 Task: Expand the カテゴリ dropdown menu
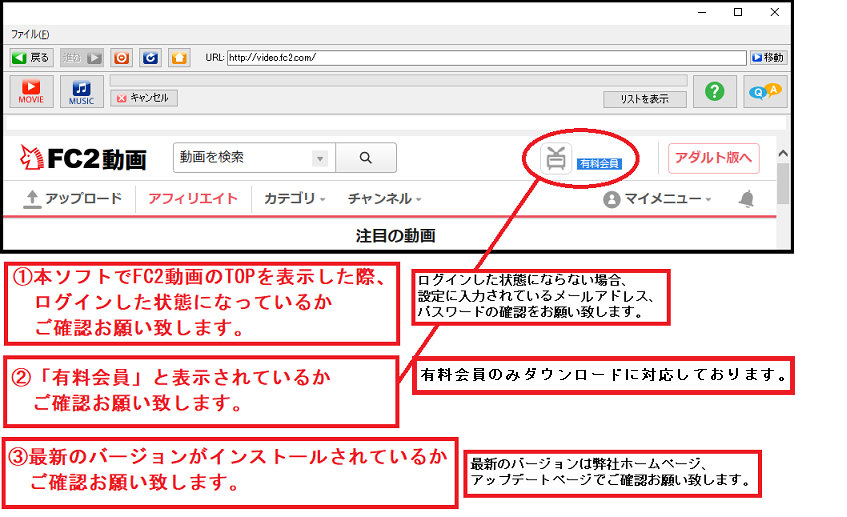pos(294,199)
